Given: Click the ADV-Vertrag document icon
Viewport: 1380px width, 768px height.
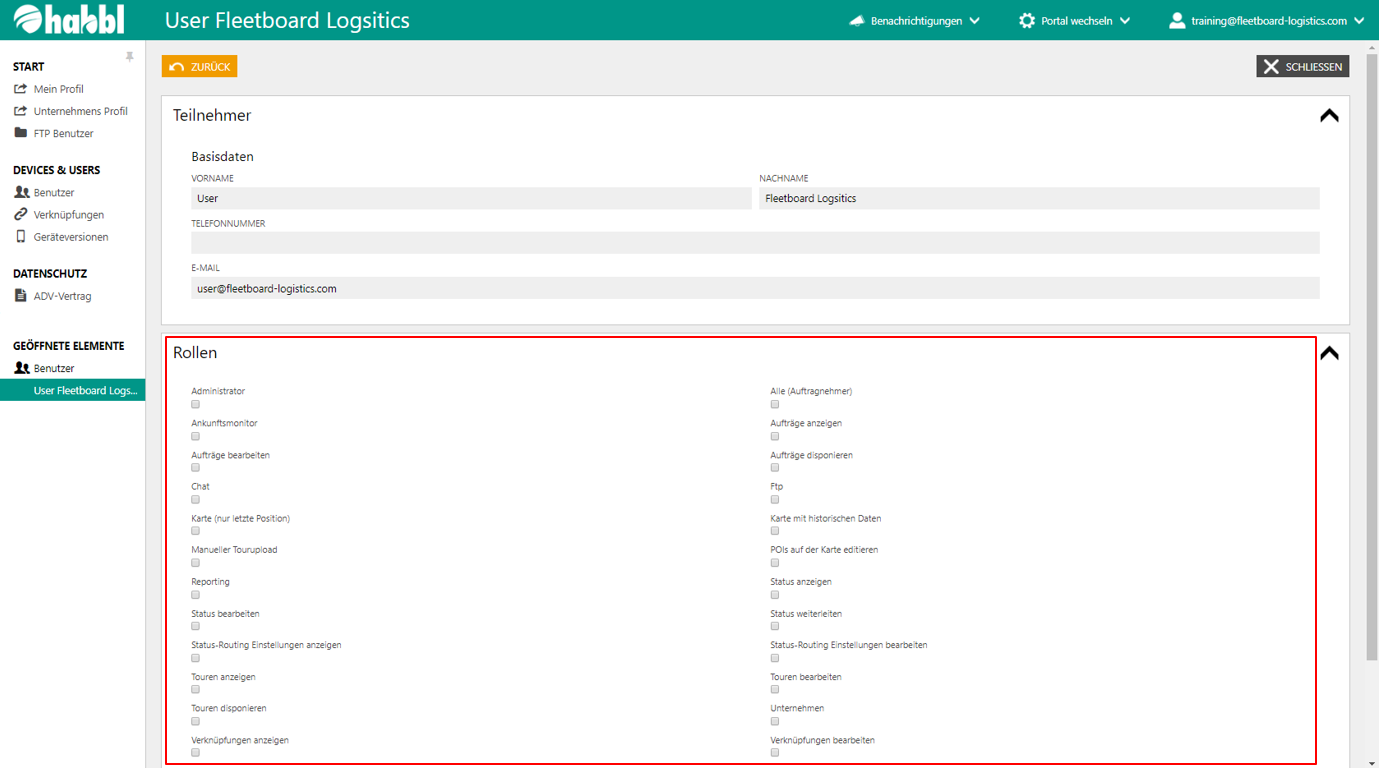Looking at the screenshot, I should [x=20, y=296].
